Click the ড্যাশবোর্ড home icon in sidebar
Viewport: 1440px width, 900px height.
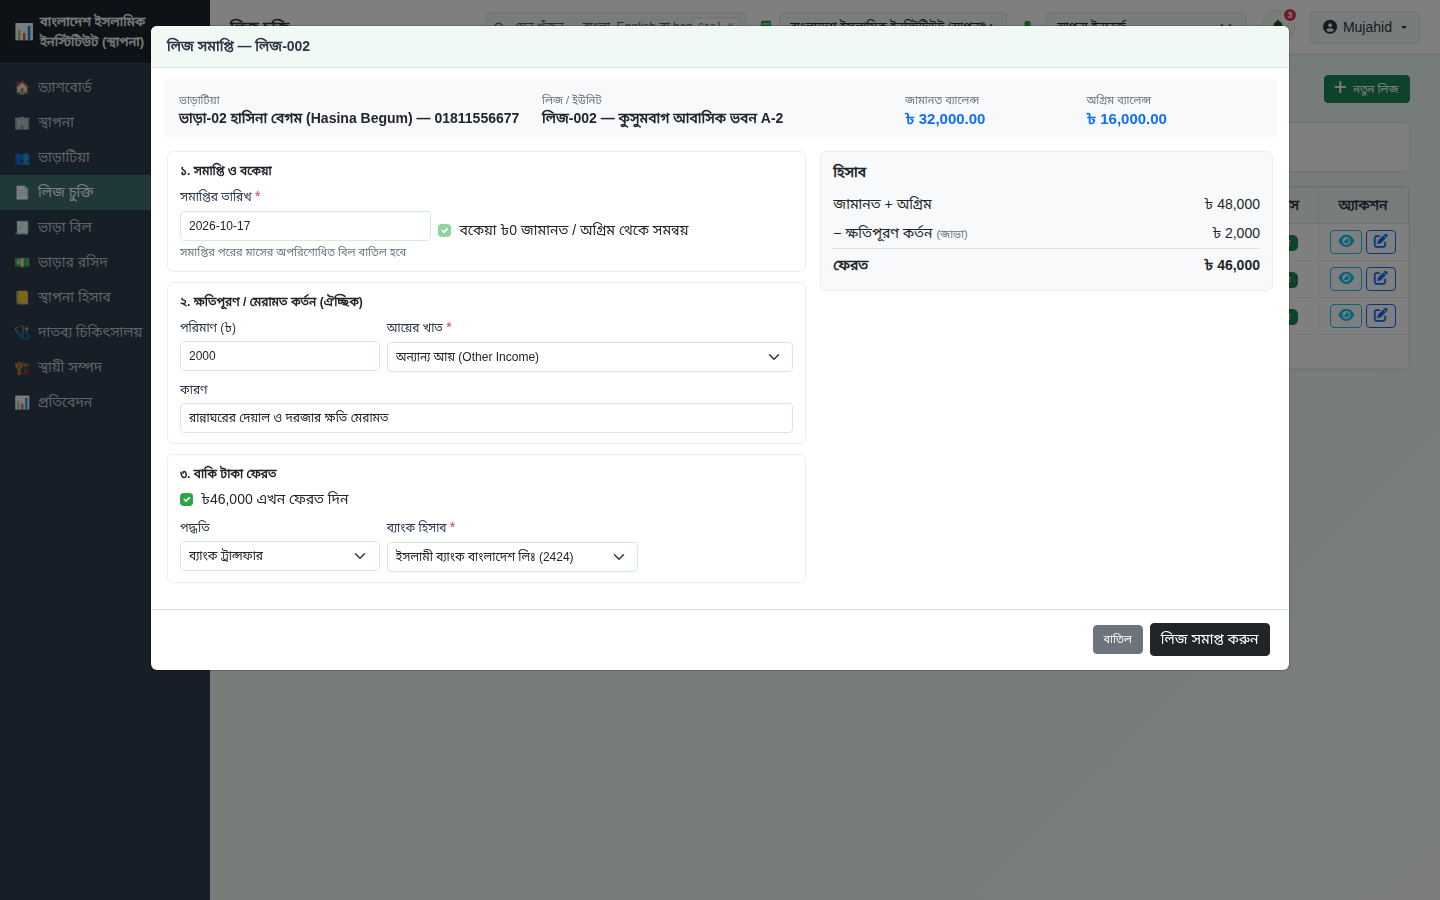click(x=22, y=88)
